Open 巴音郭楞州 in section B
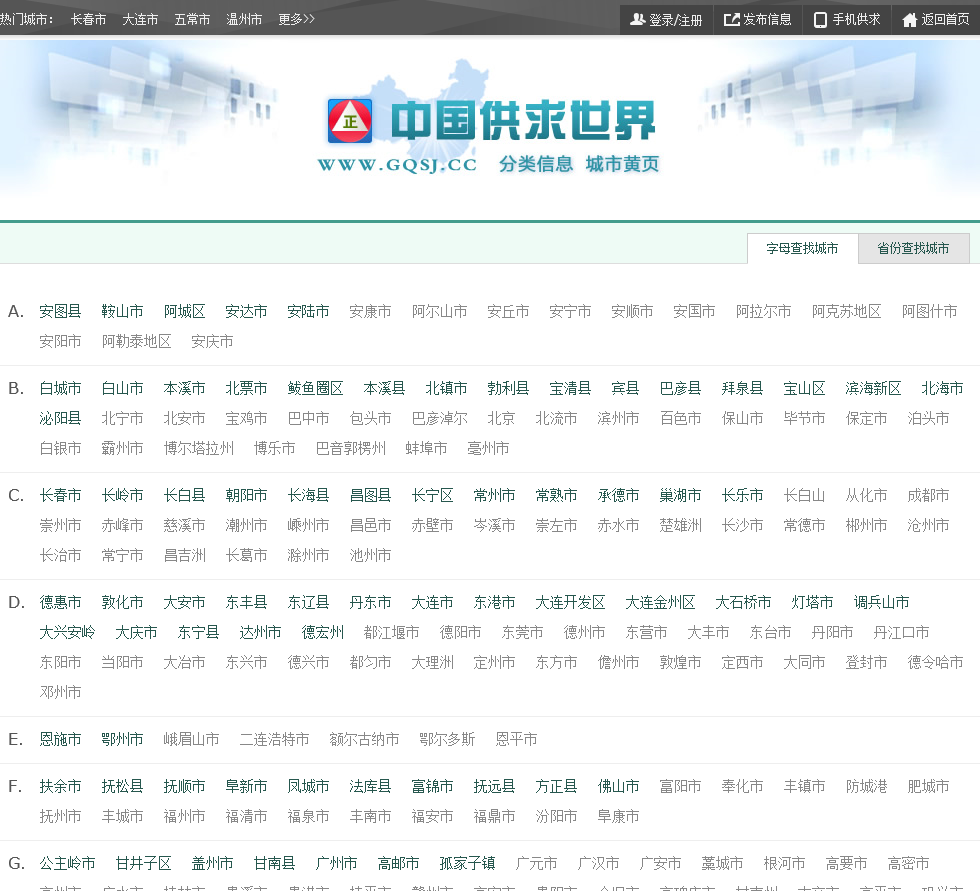 351,448
